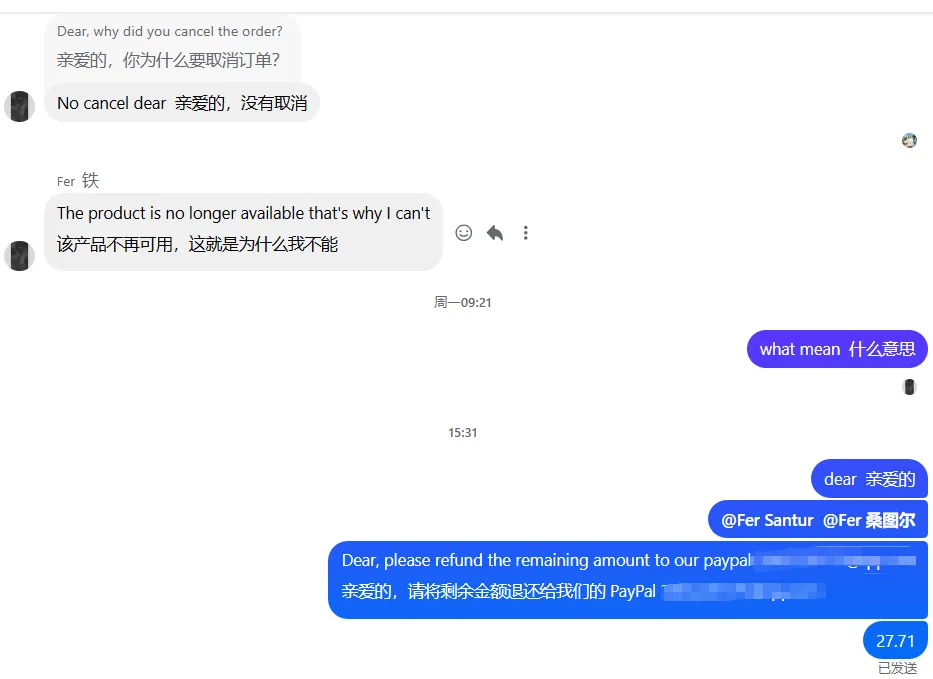
Task: Click the Chinese translation '该产品不再可用' text
Action: 114,244
